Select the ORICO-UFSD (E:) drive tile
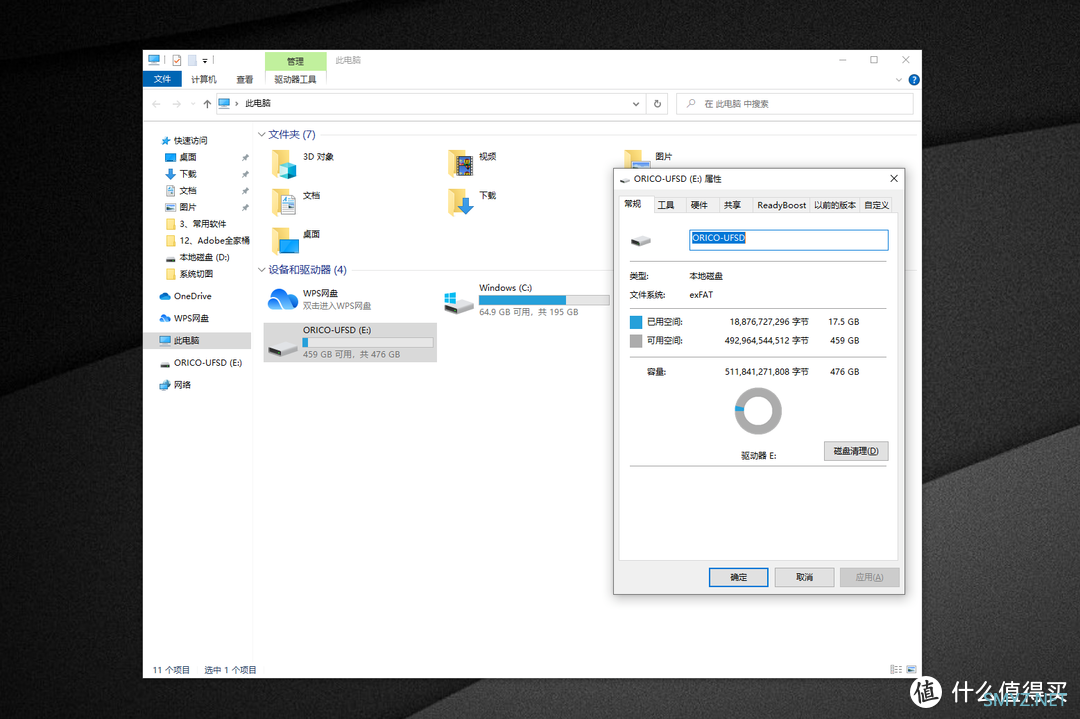 (x=350, y=342)
